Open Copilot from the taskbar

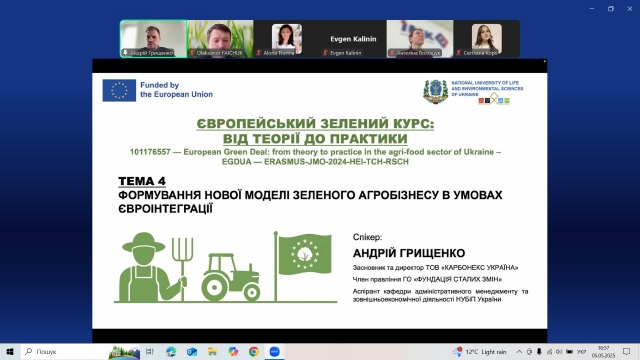[233, 351]
